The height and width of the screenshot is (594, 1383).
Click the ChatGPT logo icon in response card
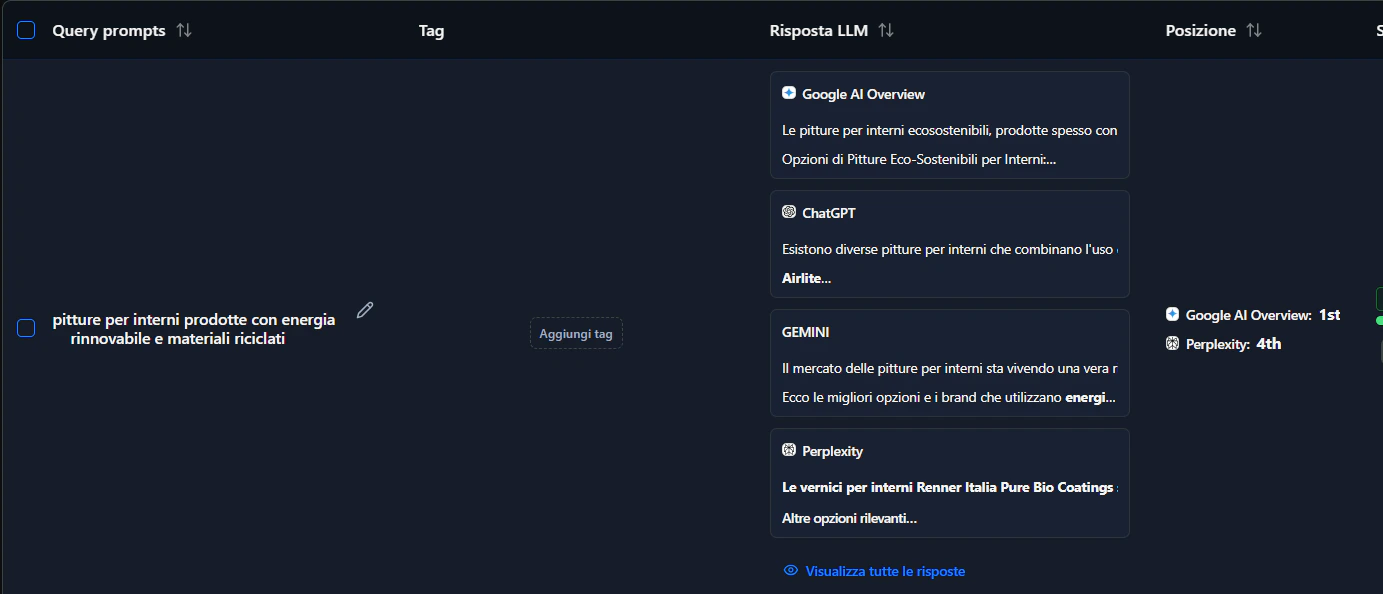pos(789,212)
